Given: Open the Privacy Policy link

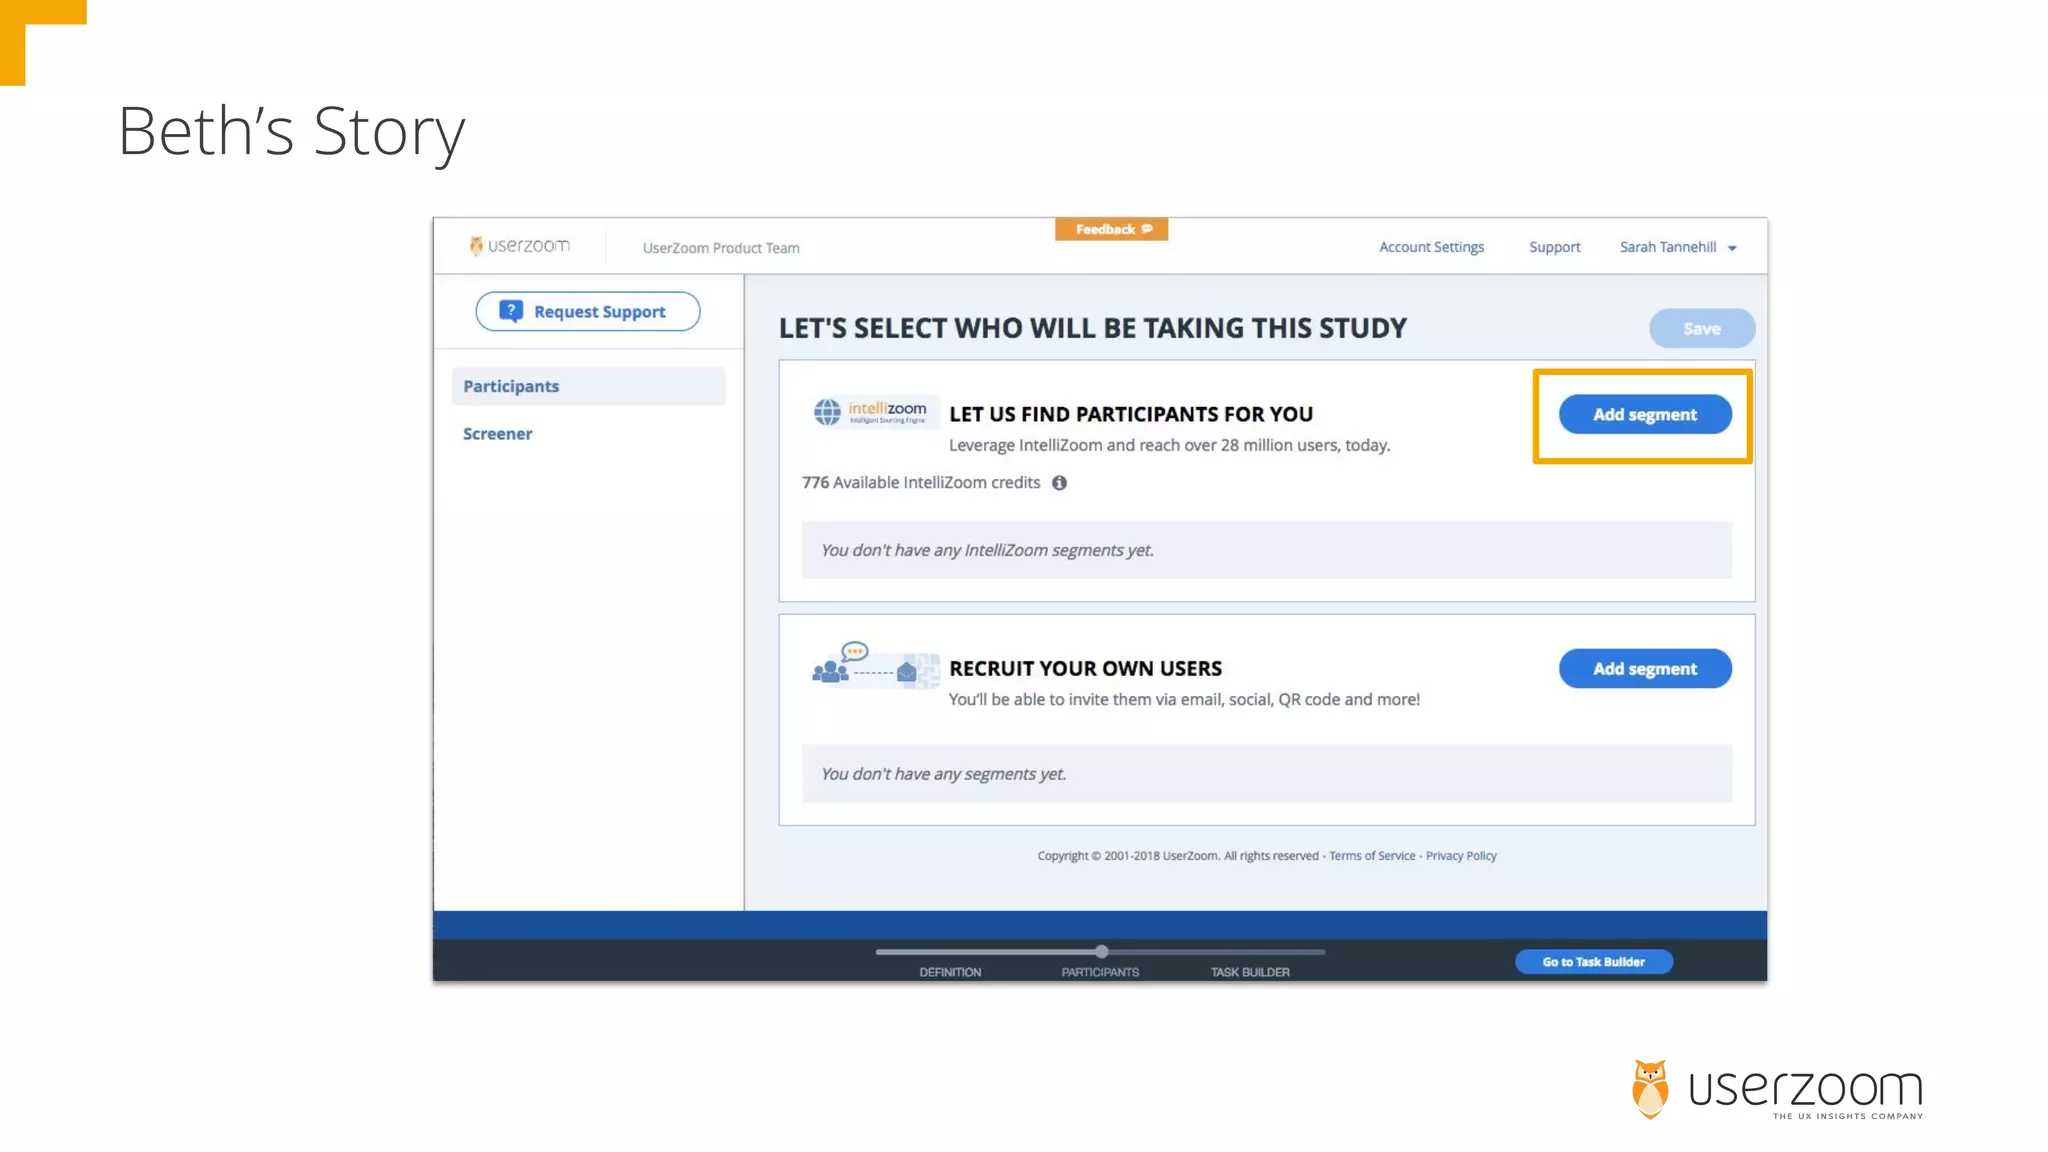Looking at the screenshot, I should pos(1460,856).
